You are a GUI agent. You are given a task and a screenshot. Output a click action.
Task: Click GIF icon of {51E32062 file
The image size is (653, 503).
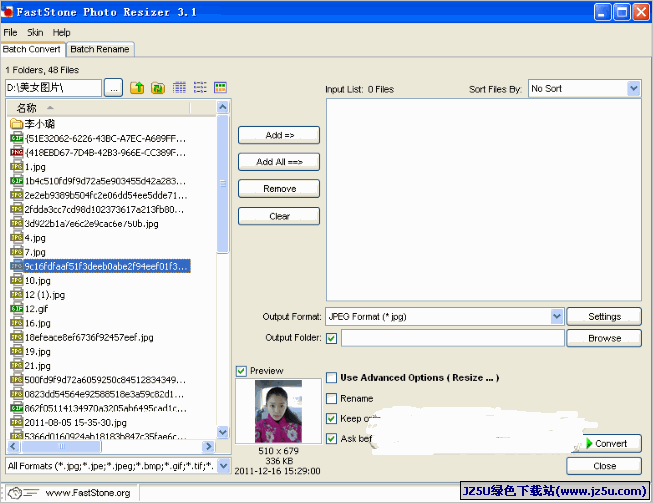click(x=16, y=138)
